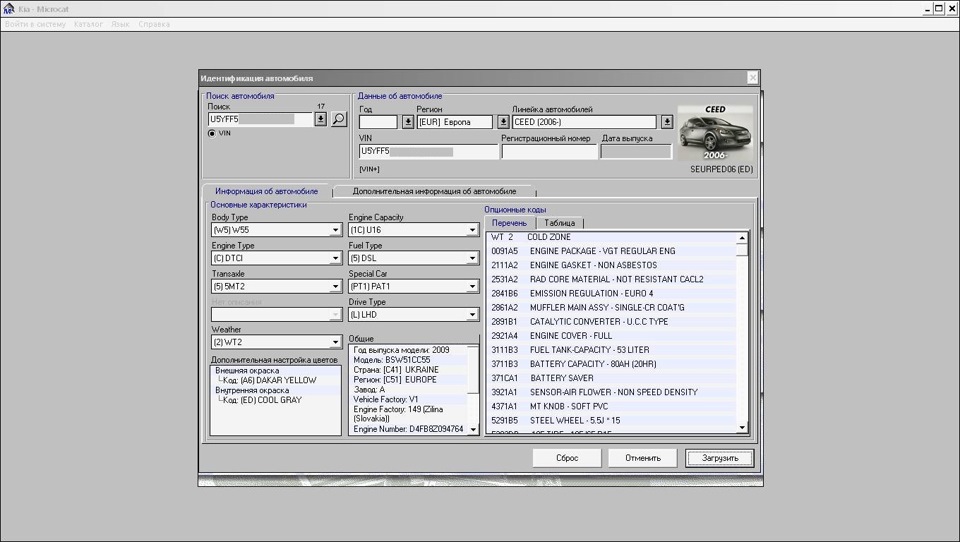Viewport: 960px width, 542px height.
Task: Select the Перечень tab
Action: [509, 223]
